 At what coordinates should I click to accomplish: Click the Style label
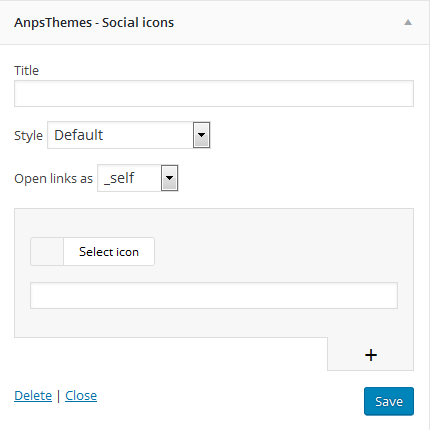pyautogui.click(x=28, y=136)
